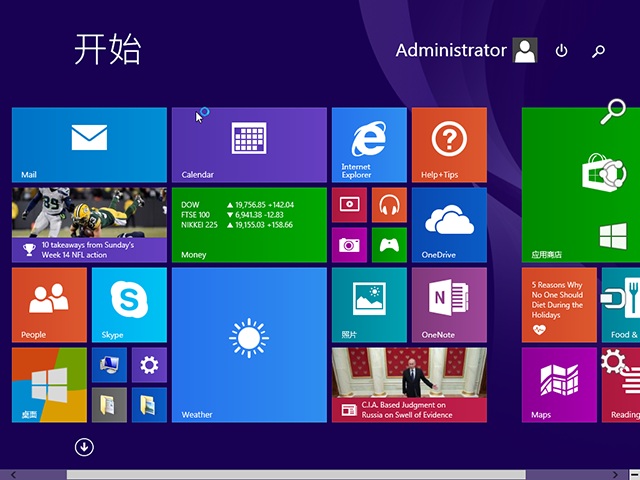This screenshot has width=640, height=480.
Task: Open the Maps tile
Action: click(559, 385)
